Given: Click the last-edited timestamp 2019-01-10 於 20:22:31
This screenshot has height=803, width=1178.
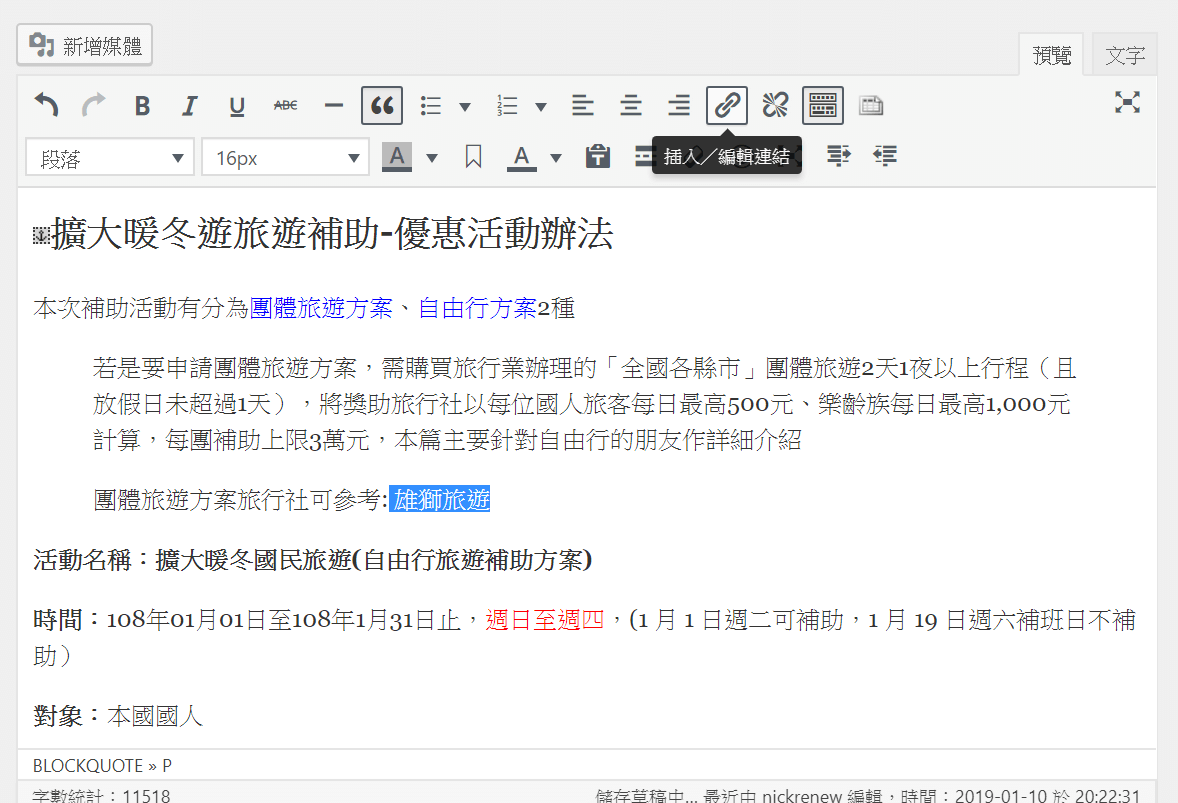Looking at the screenshot, I should (x=1047, y=795).
